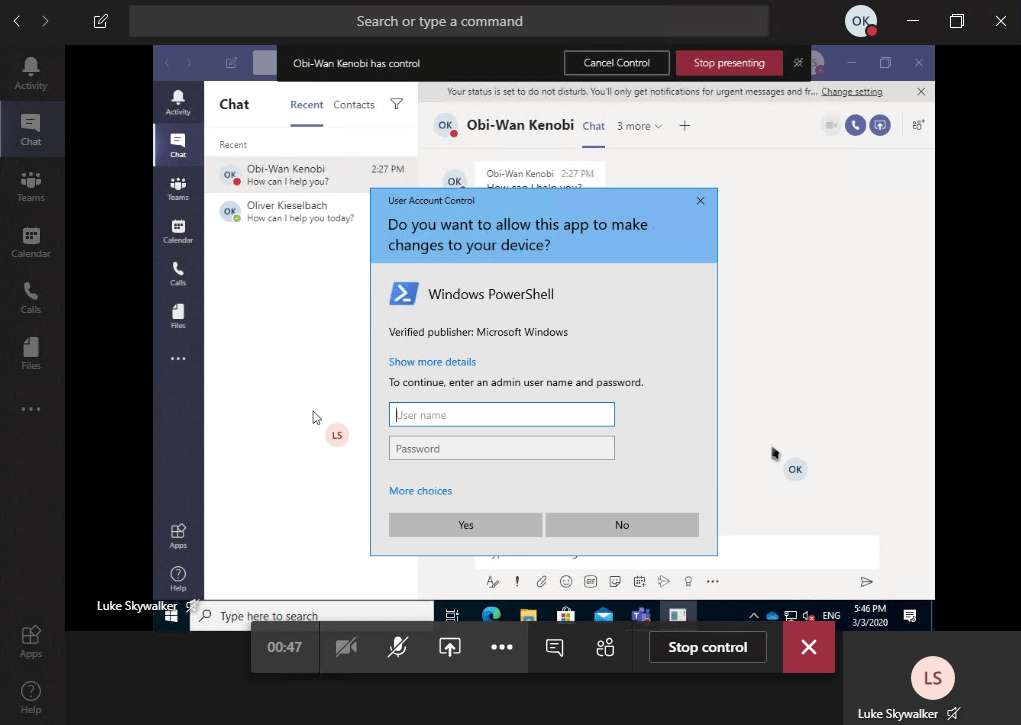Viewport: 1021px width, 725px height.
Task: Mark the message with high importance
Action: pyautogui.click(x=517, y=581)
